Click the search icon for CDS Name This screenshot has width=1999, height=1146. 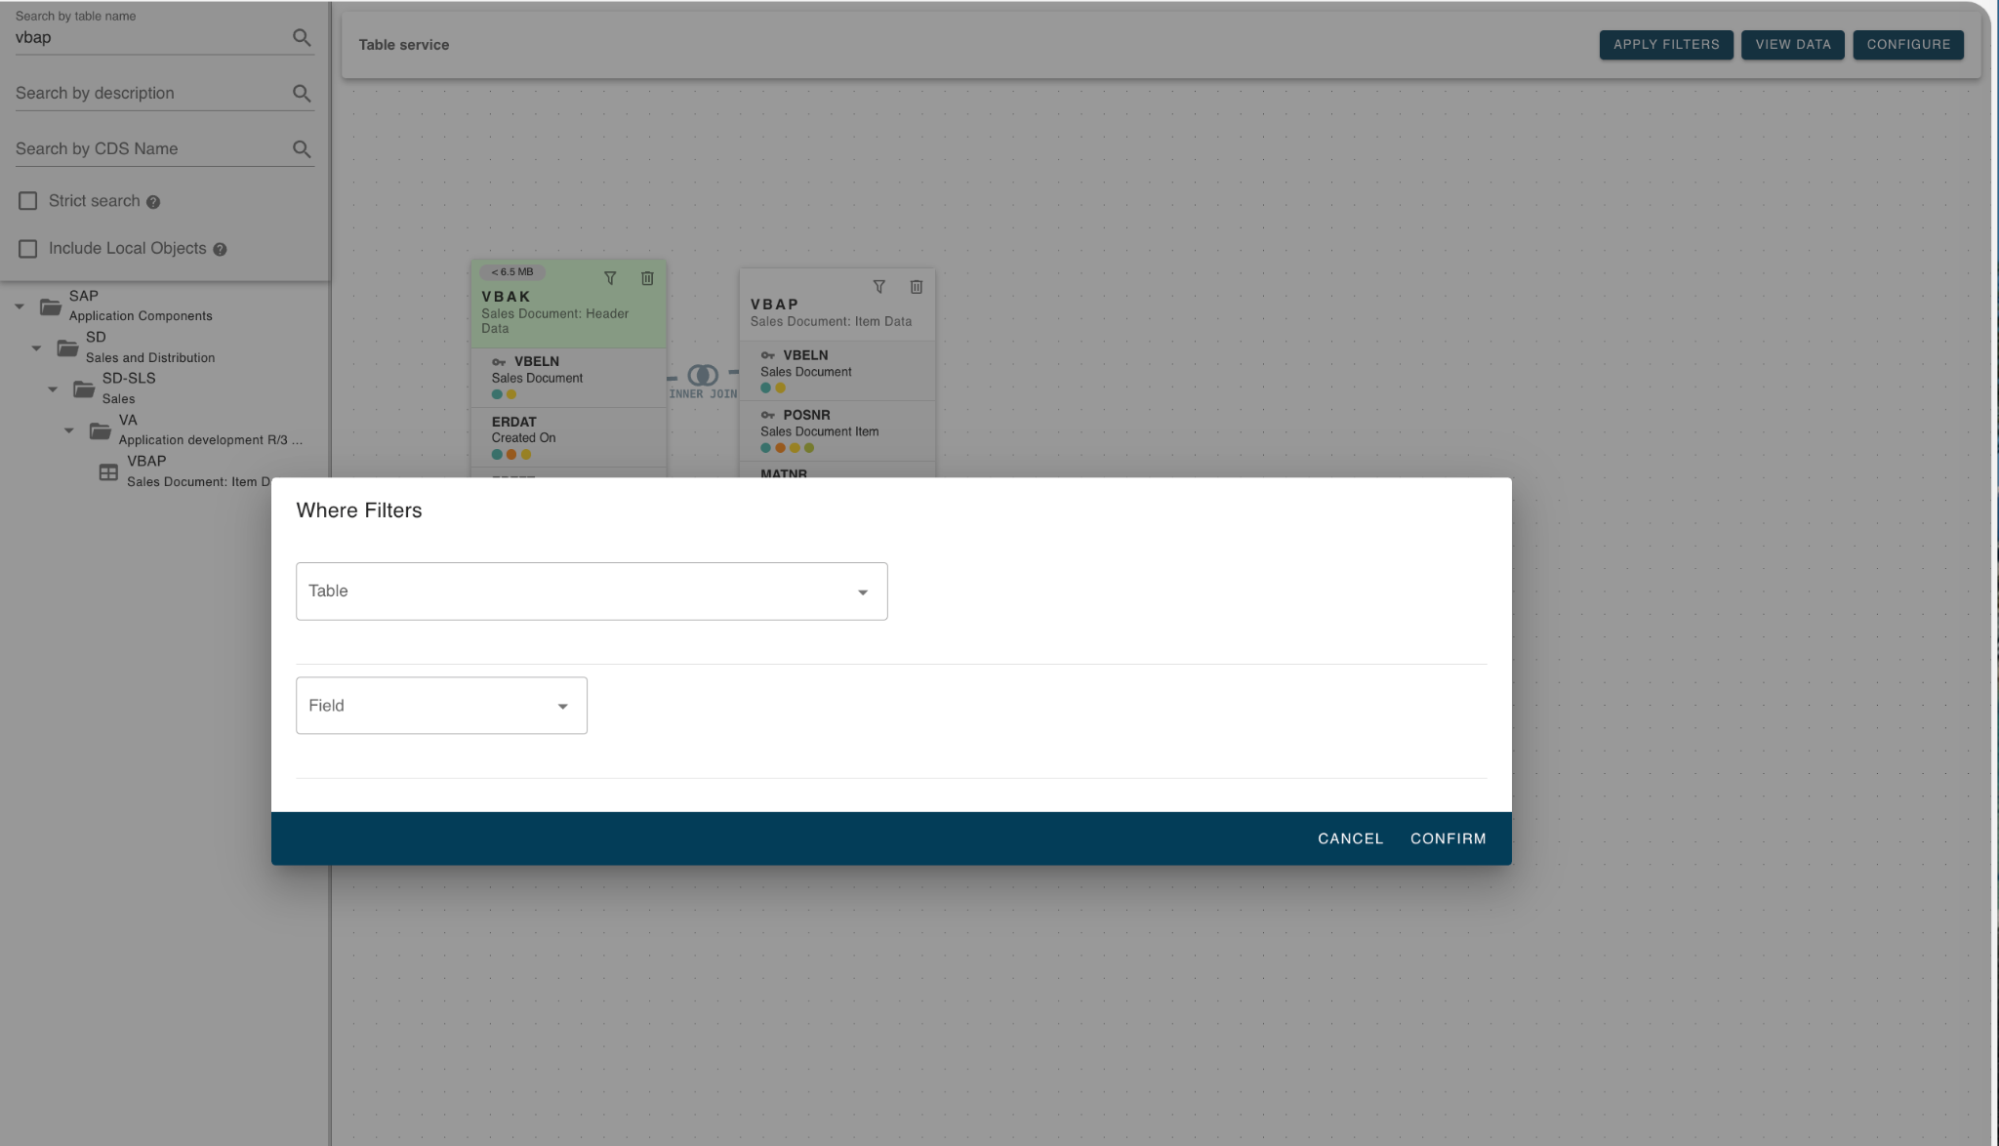click(x=300, y=148)
